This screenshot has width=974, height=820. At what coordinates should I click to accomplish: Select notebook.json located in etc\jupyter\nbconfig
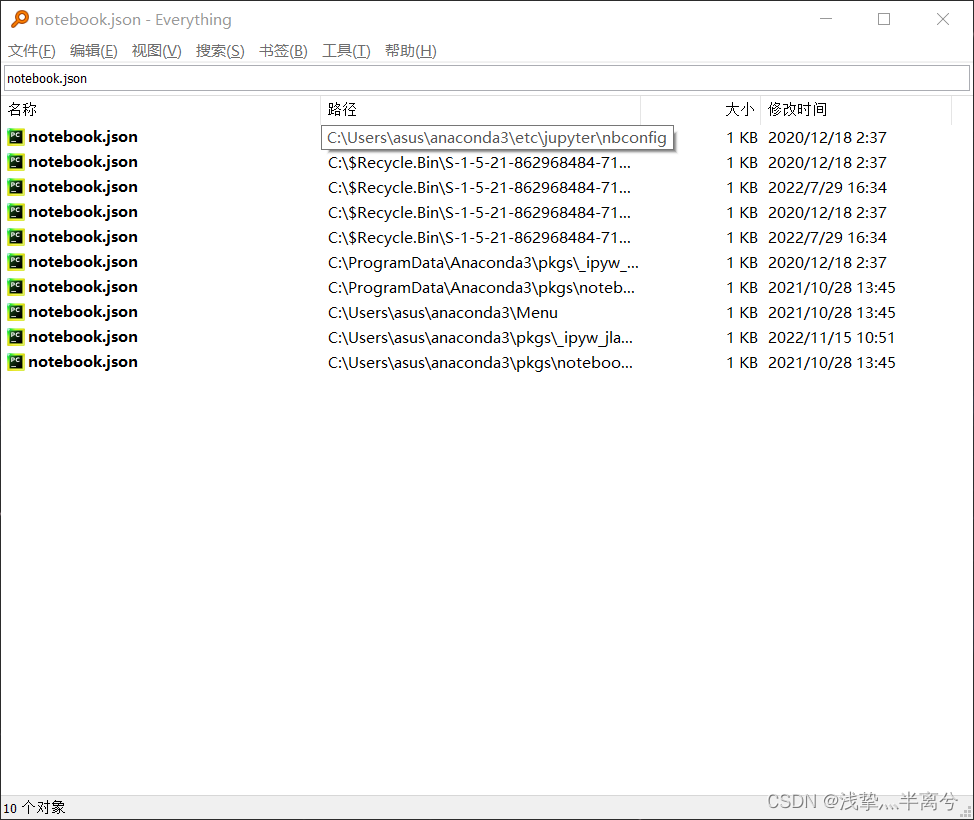click(83, 137)
